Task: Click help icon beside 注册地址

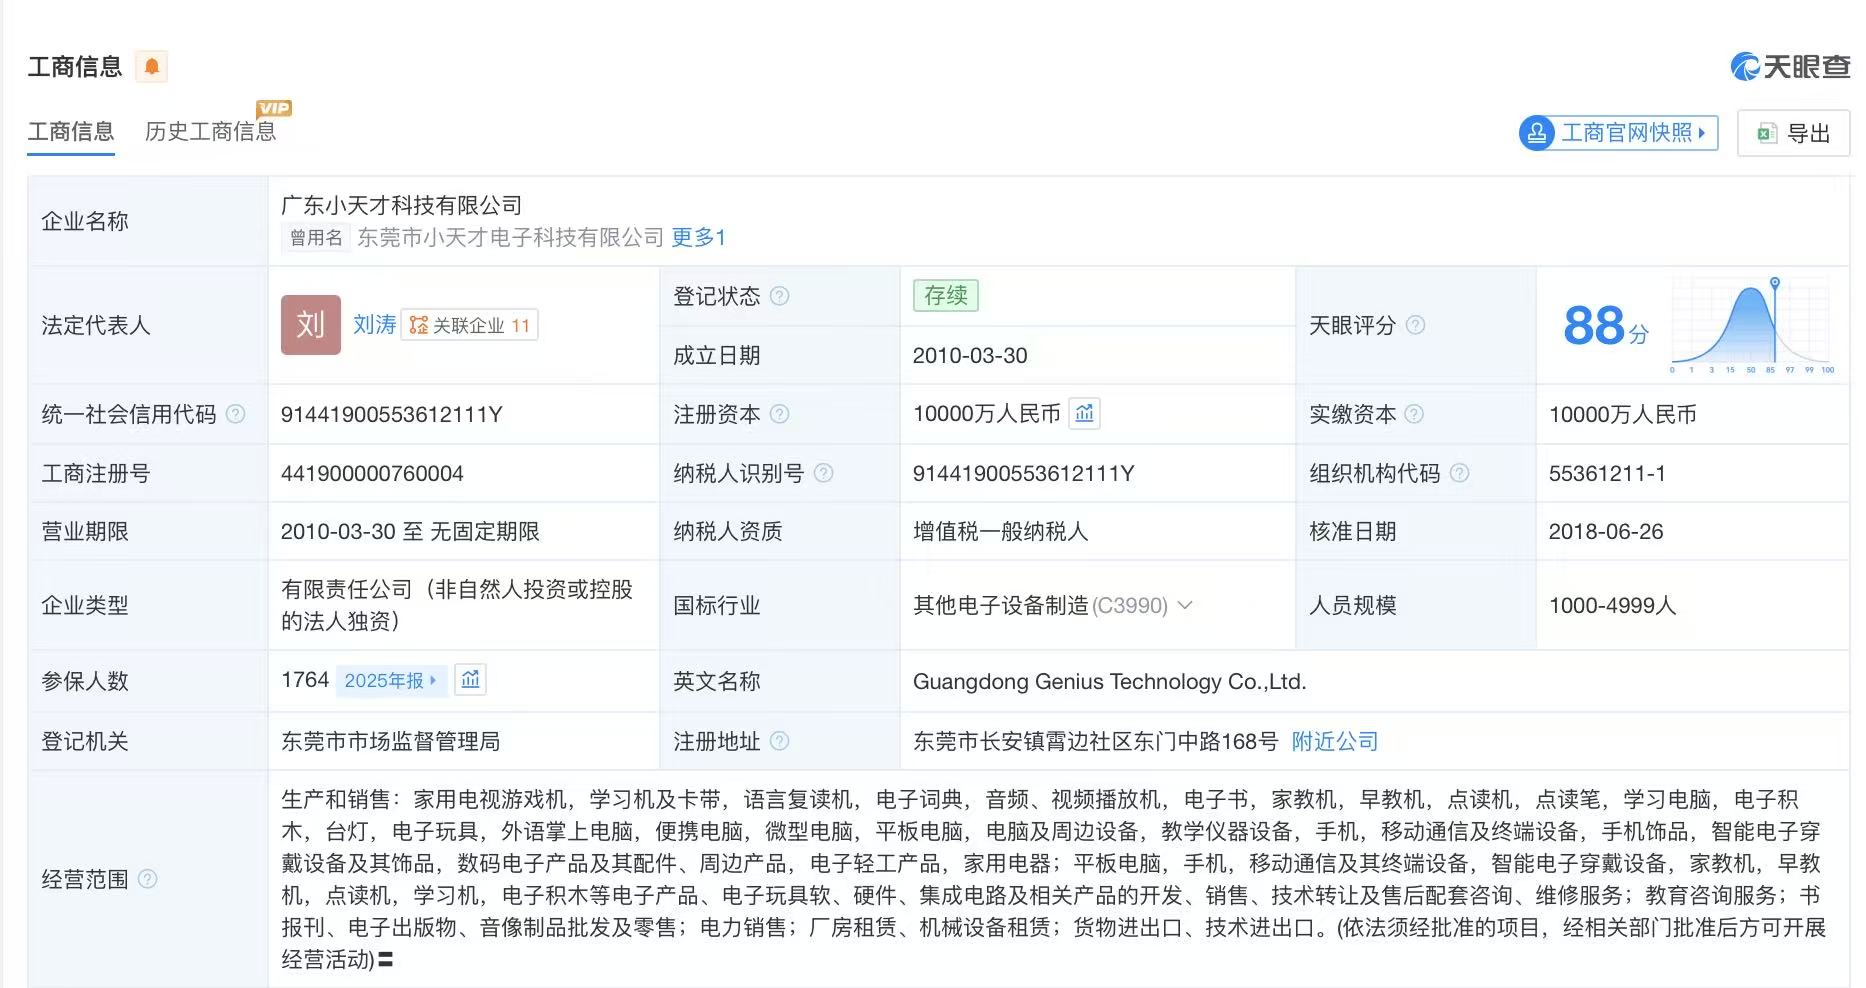Action: [779, 741]
